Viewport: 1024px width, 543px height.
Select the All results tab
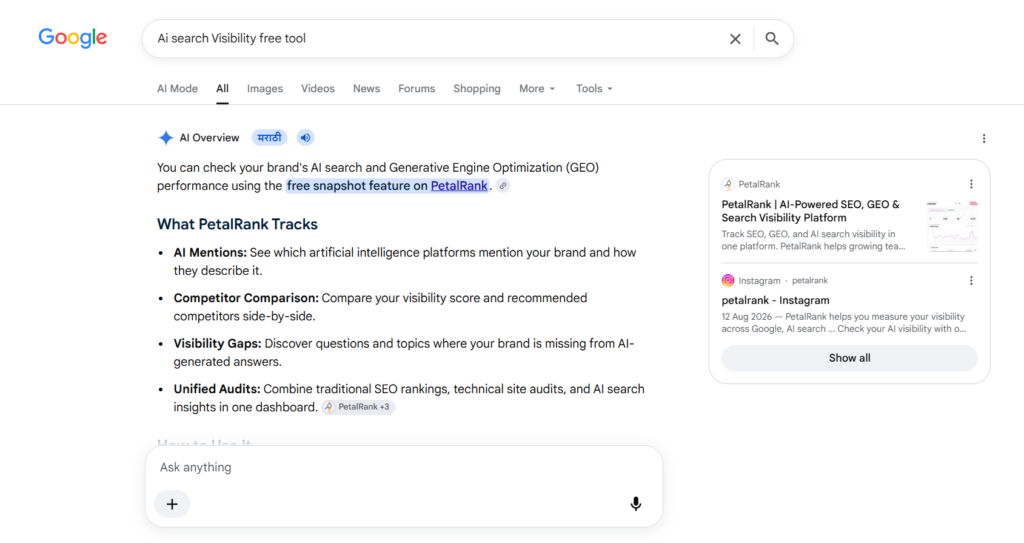click(x=223, y=89)
